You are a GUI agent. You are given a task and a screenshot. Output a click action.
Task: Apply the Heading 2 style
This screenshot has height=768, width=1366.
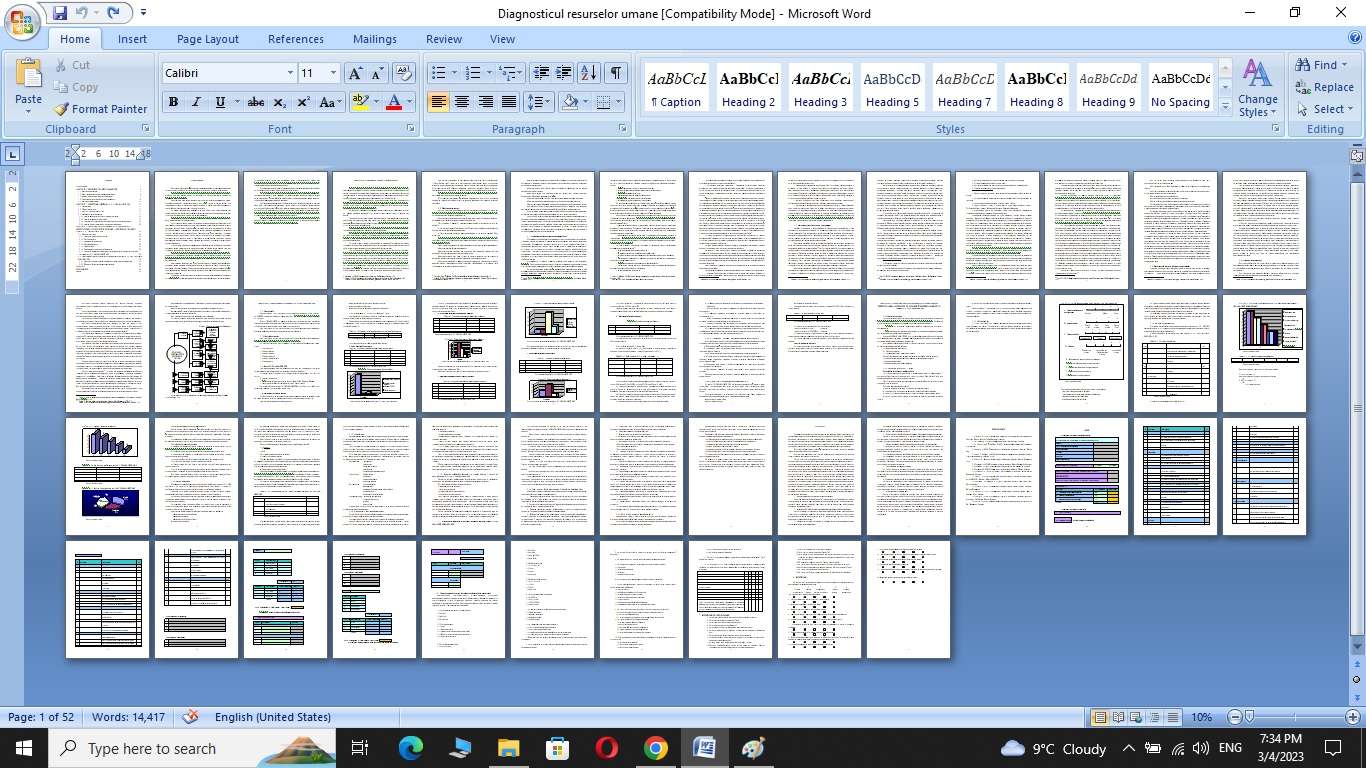click(749, 89)
